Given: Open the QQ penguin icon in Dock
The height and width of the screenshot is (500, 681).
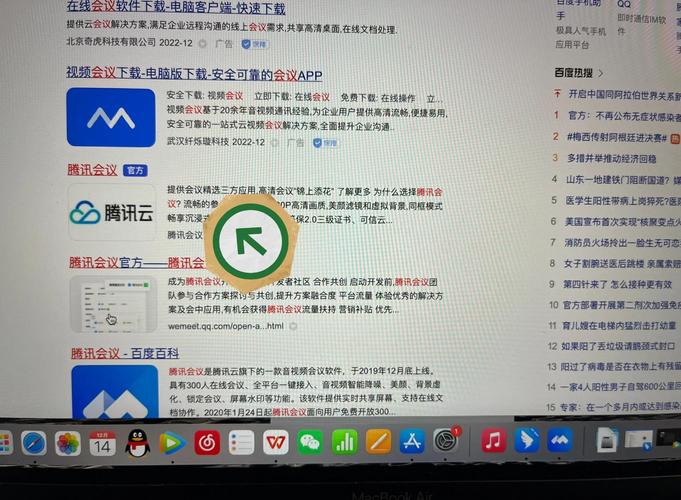Looking at the screenshot, I should 137,444.
